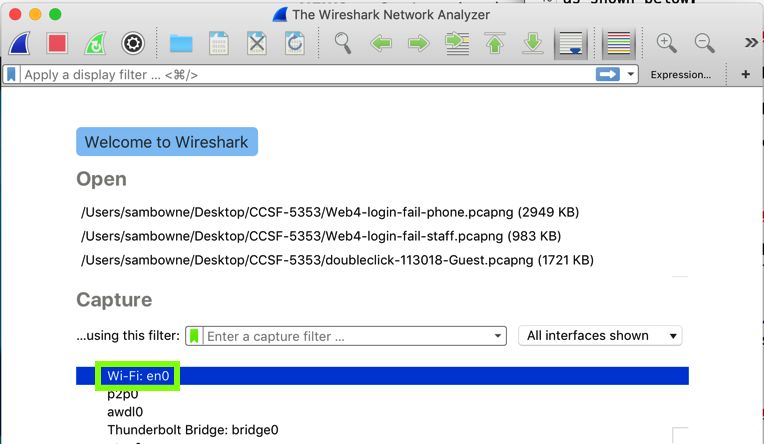This screenshot has width=764, height=444.
Task: Click the display filter input field
Action: (300, 75)
